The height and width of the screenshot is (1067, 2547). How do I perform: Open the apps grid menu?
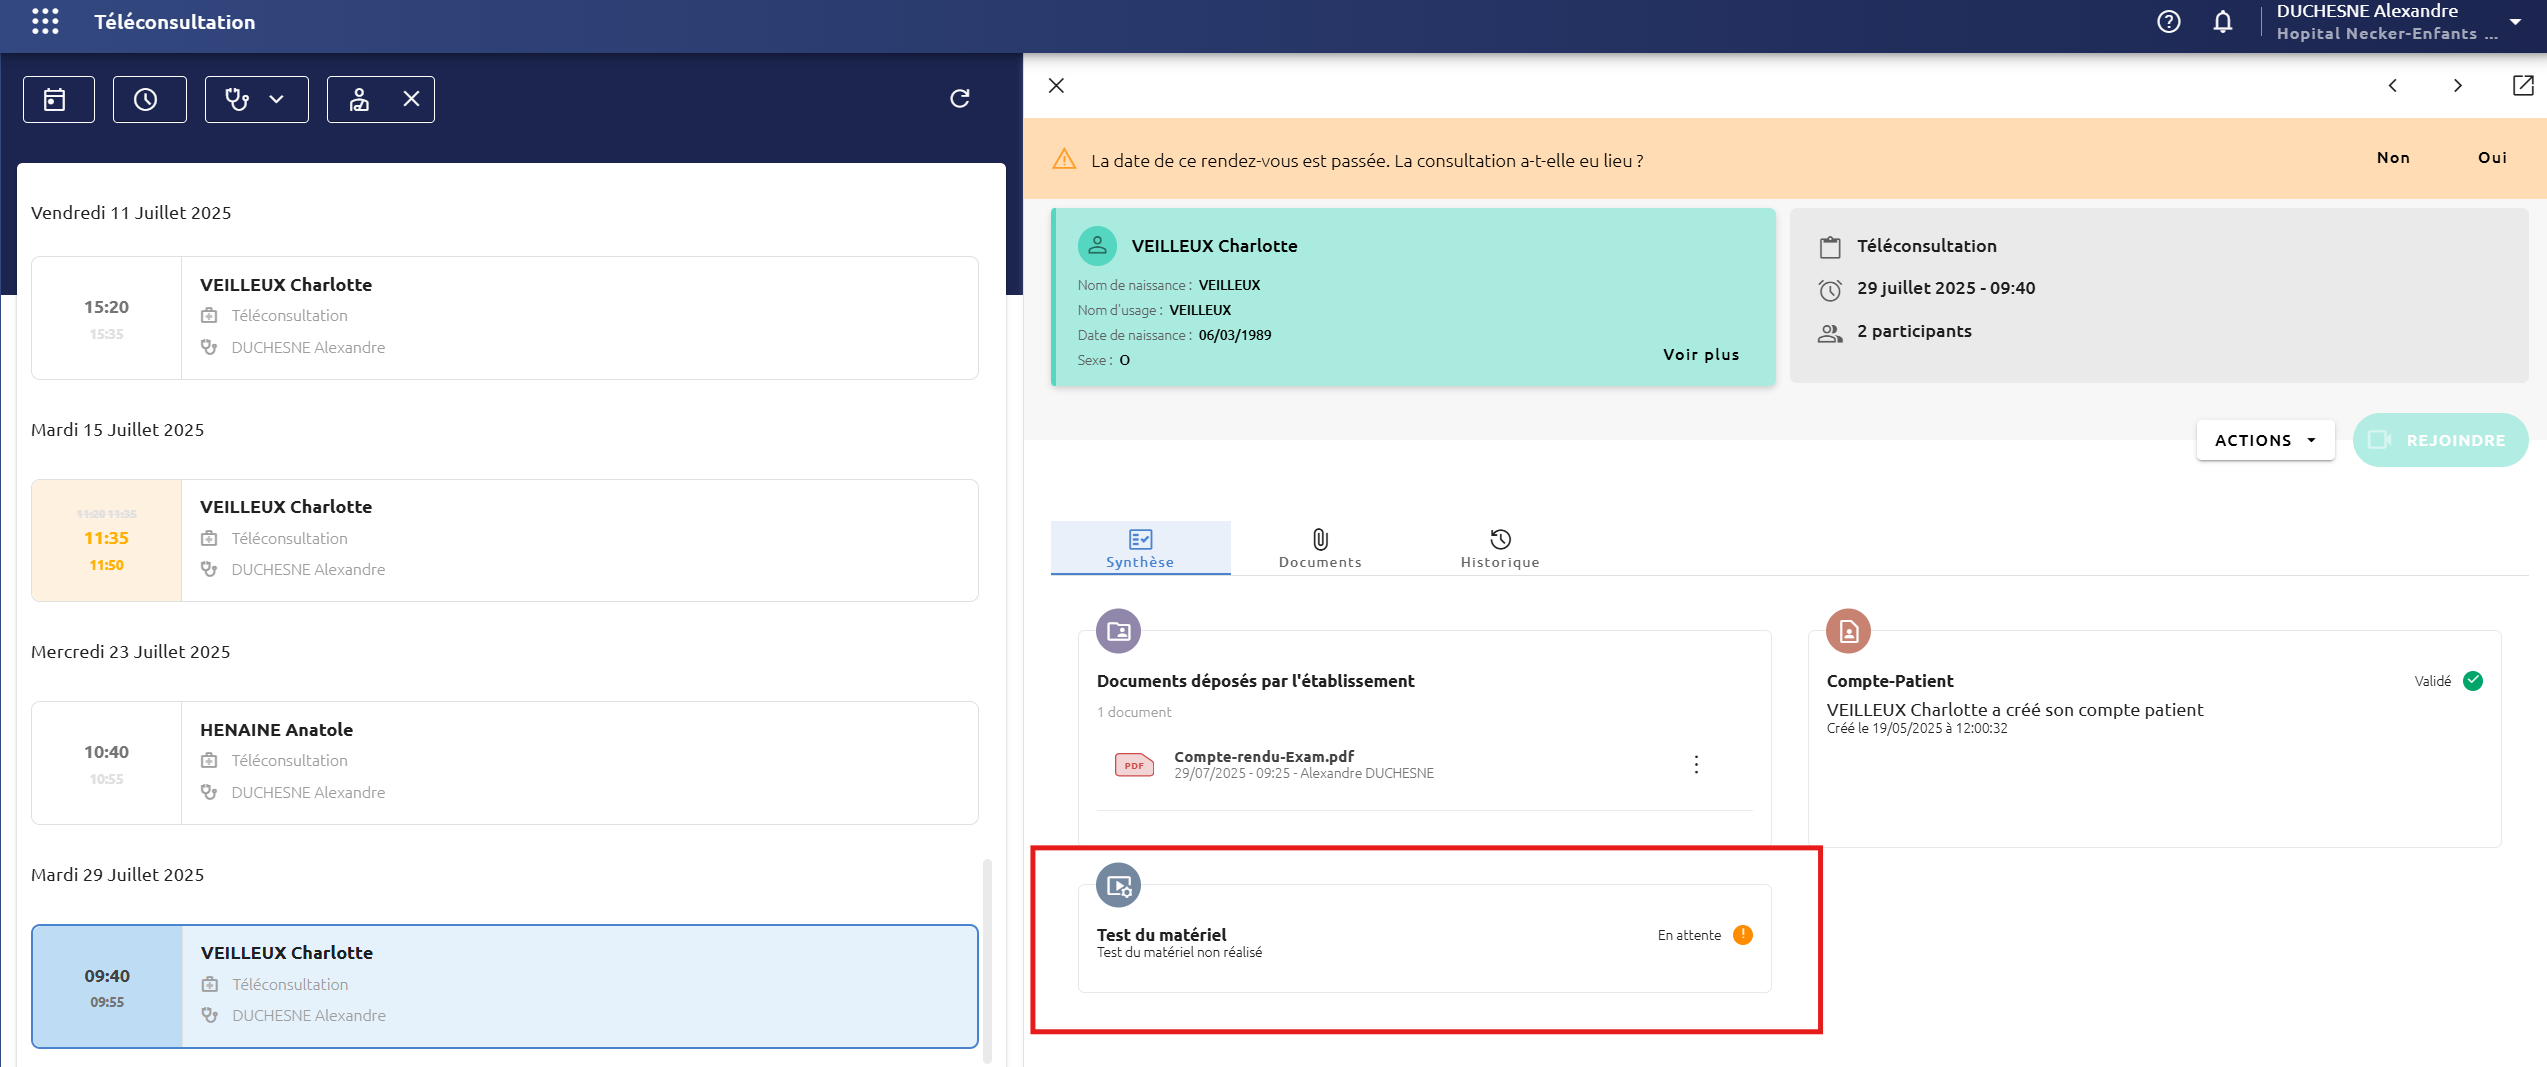click(x=45, y=21)
